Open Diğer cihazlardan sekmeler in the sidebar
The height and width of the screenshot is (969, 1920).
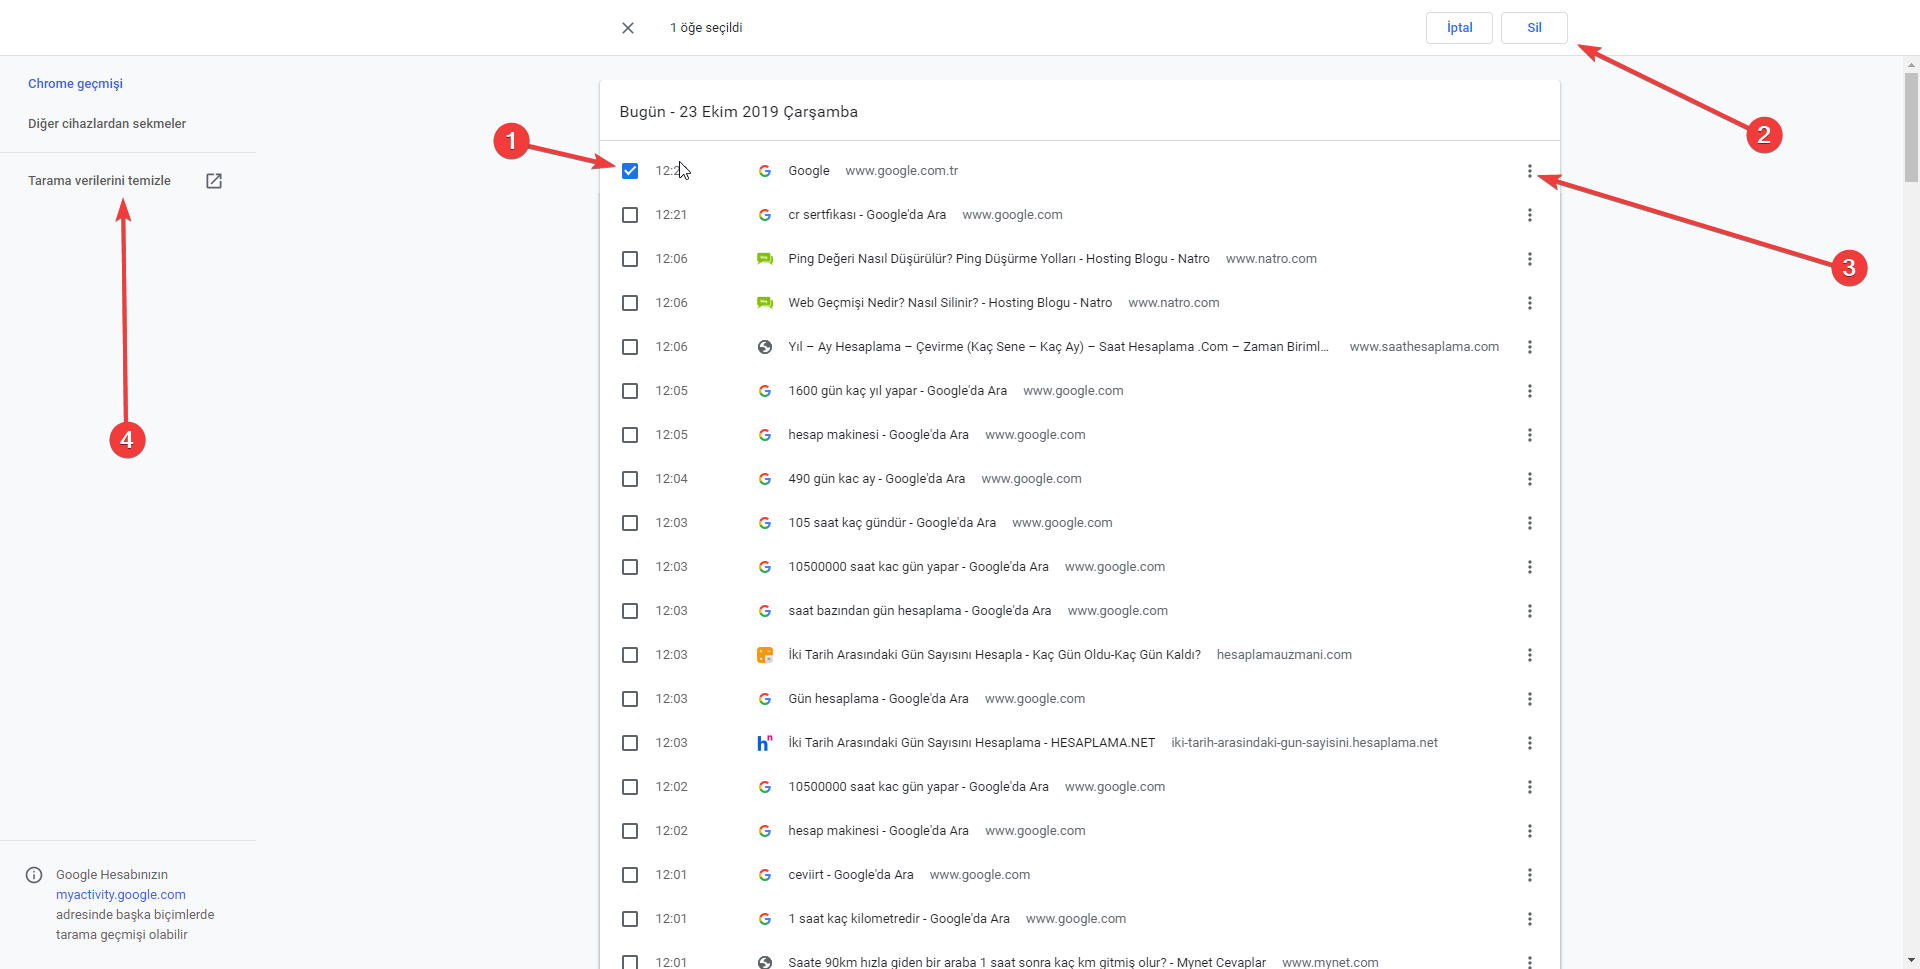pyautogui.click(x=107, y=124)
